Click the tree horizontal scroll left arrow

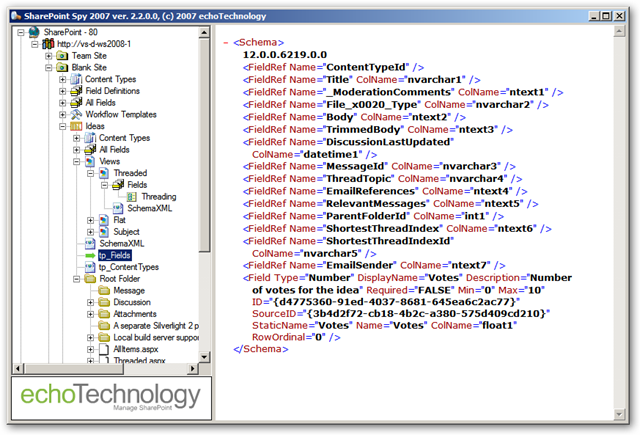tap(18, 368)
